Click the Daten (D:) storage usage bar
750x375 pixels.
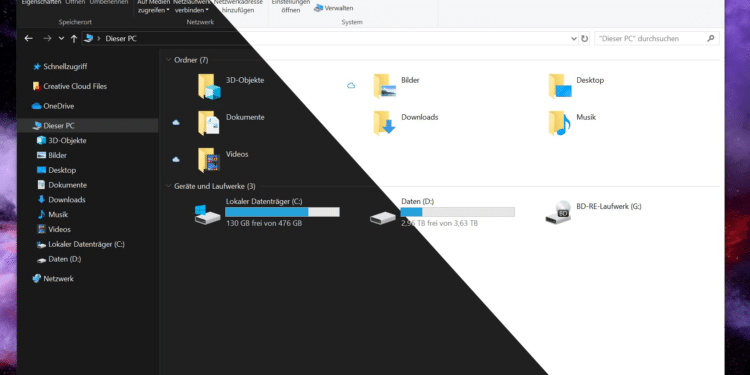point(457,212)
